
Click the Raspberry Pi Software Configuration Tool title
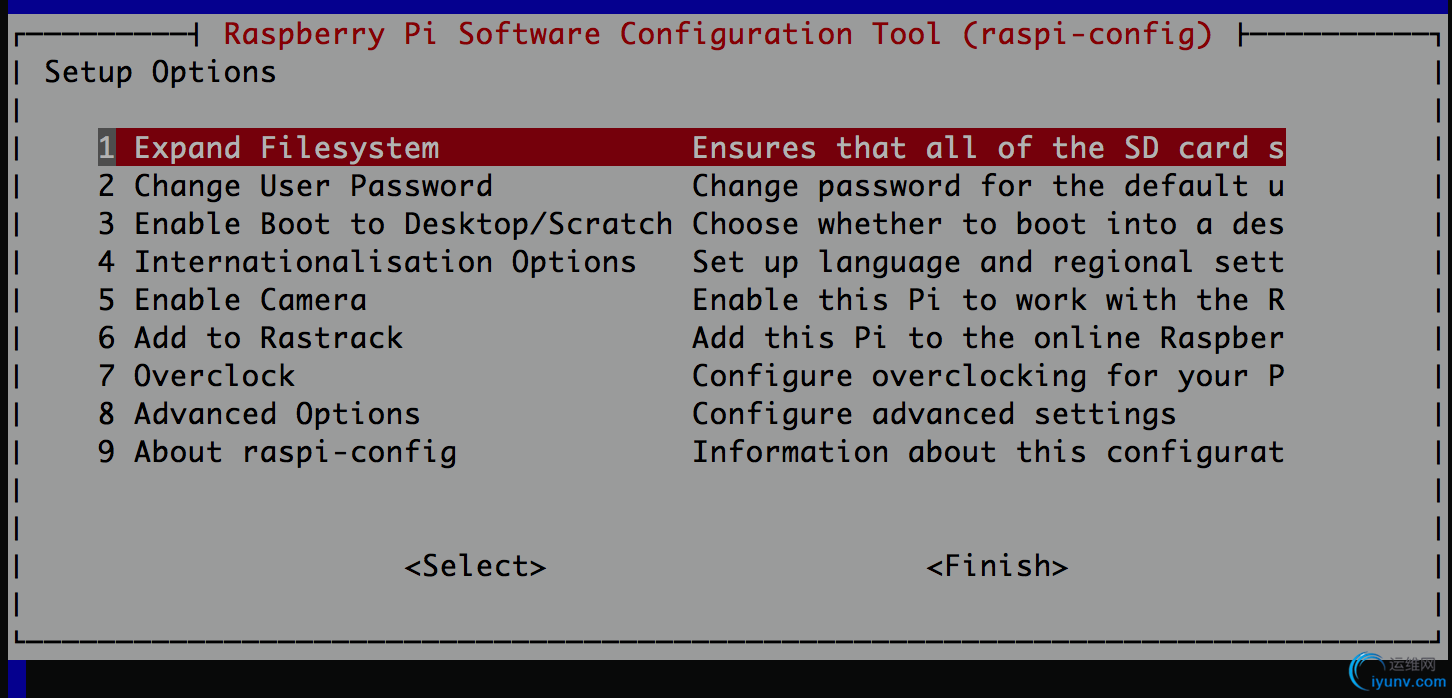pyautogui.click(x=718, y=34)
